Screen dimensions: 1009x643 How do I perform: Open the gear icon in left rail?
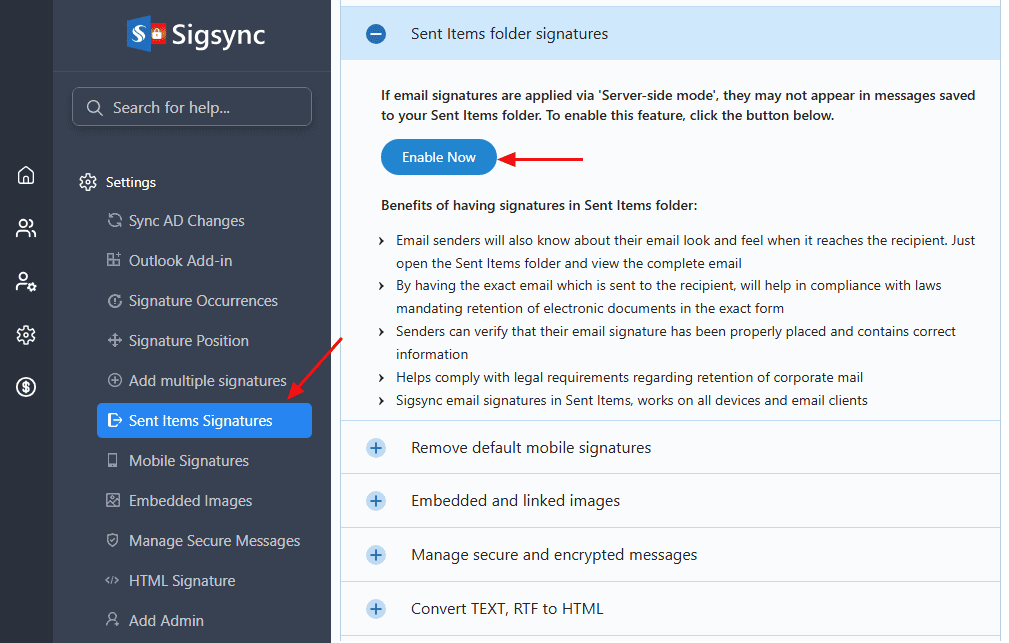click(x=26, y=335)
